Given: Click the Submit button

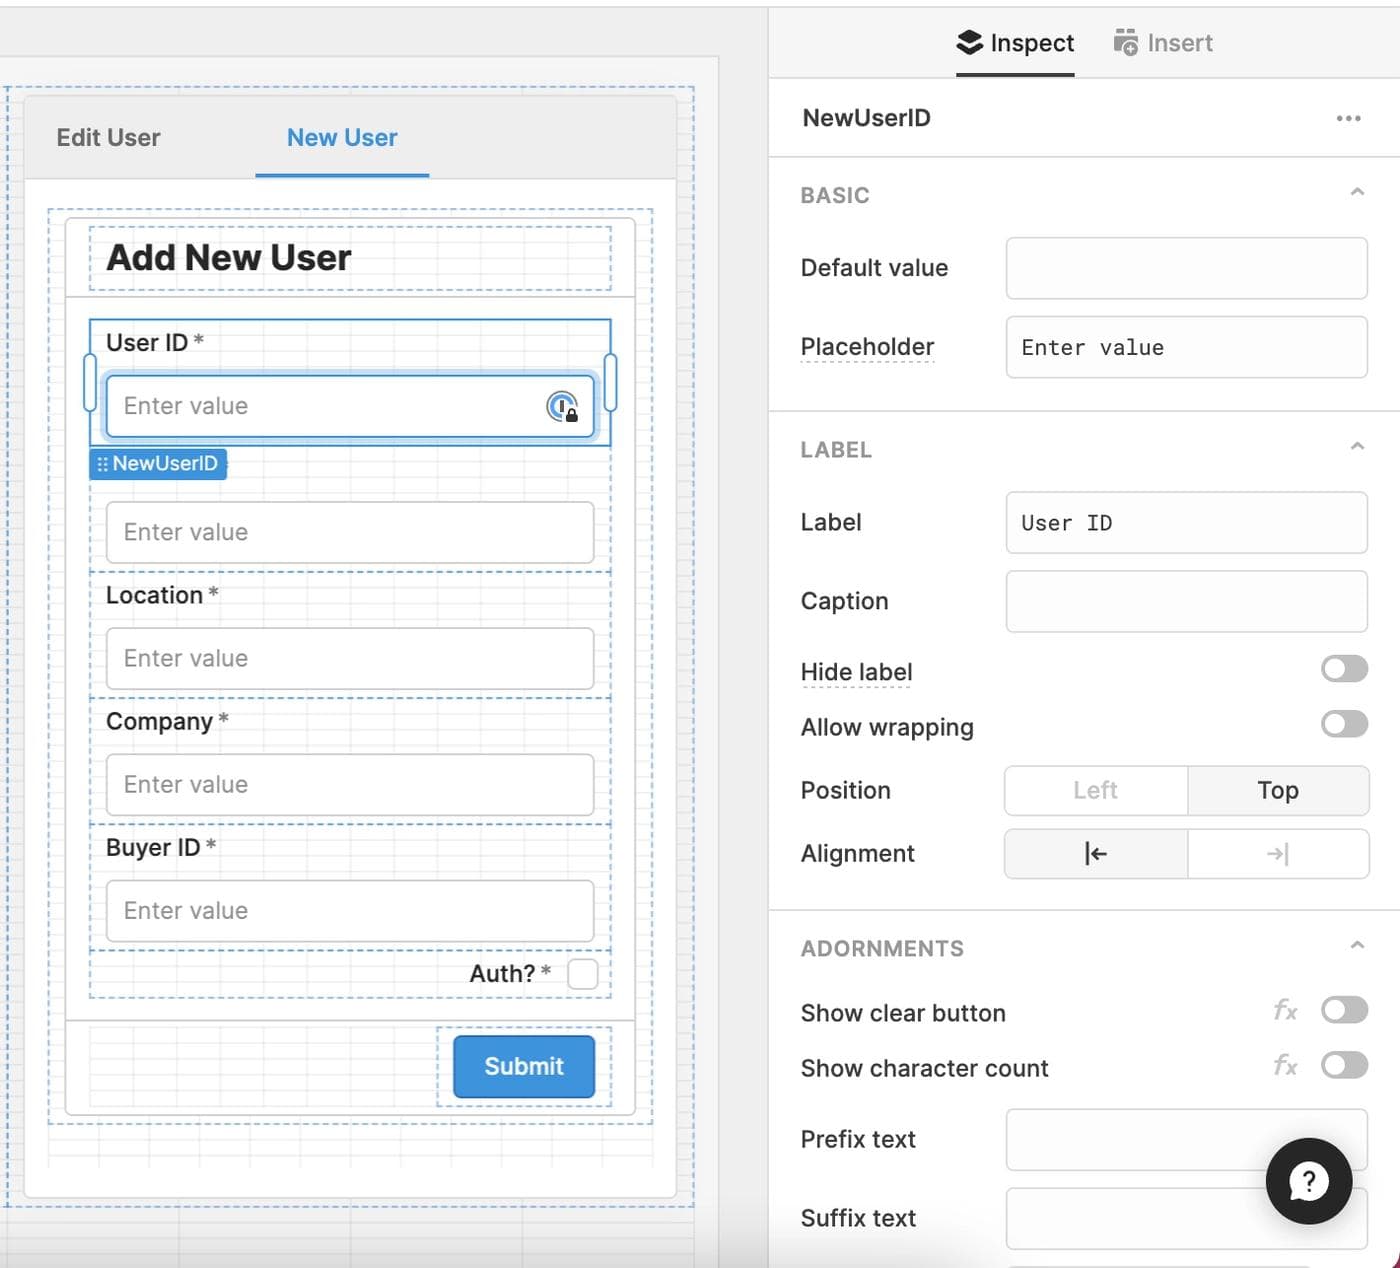Looking at the screenshot, I should [524, 1067].
